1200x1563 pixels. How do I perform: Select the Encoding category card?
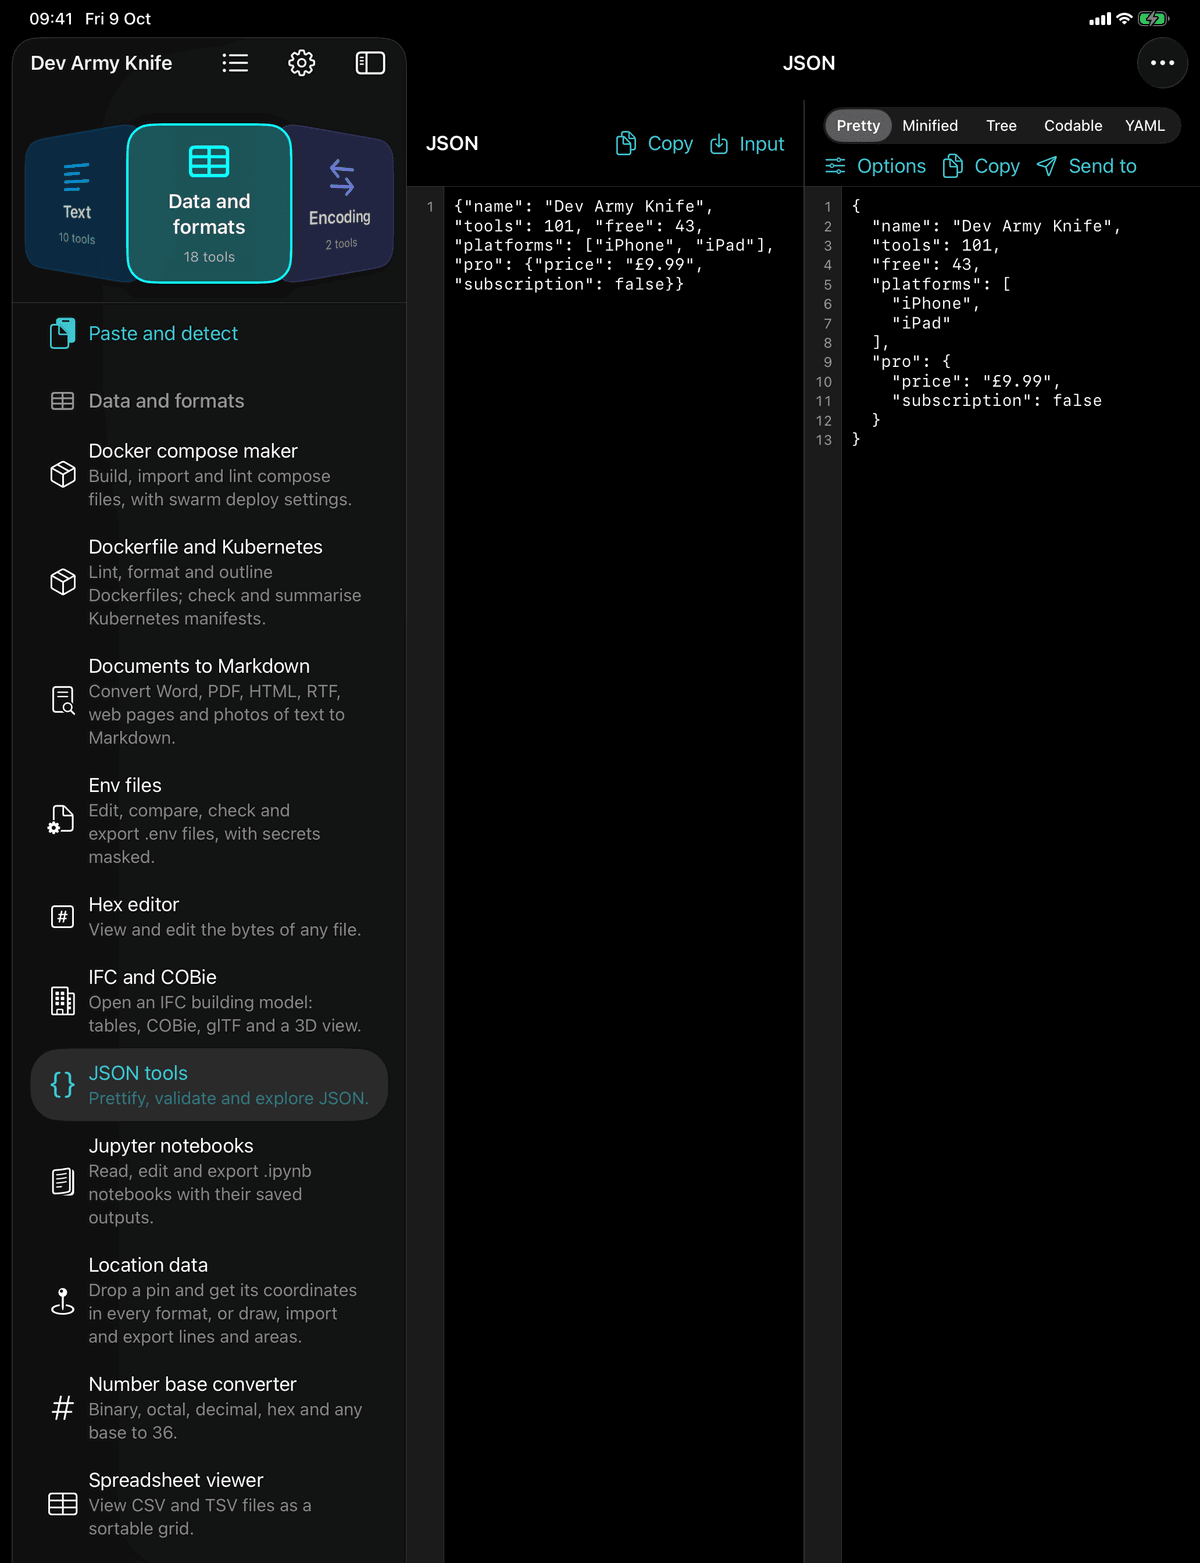point(340,204)
